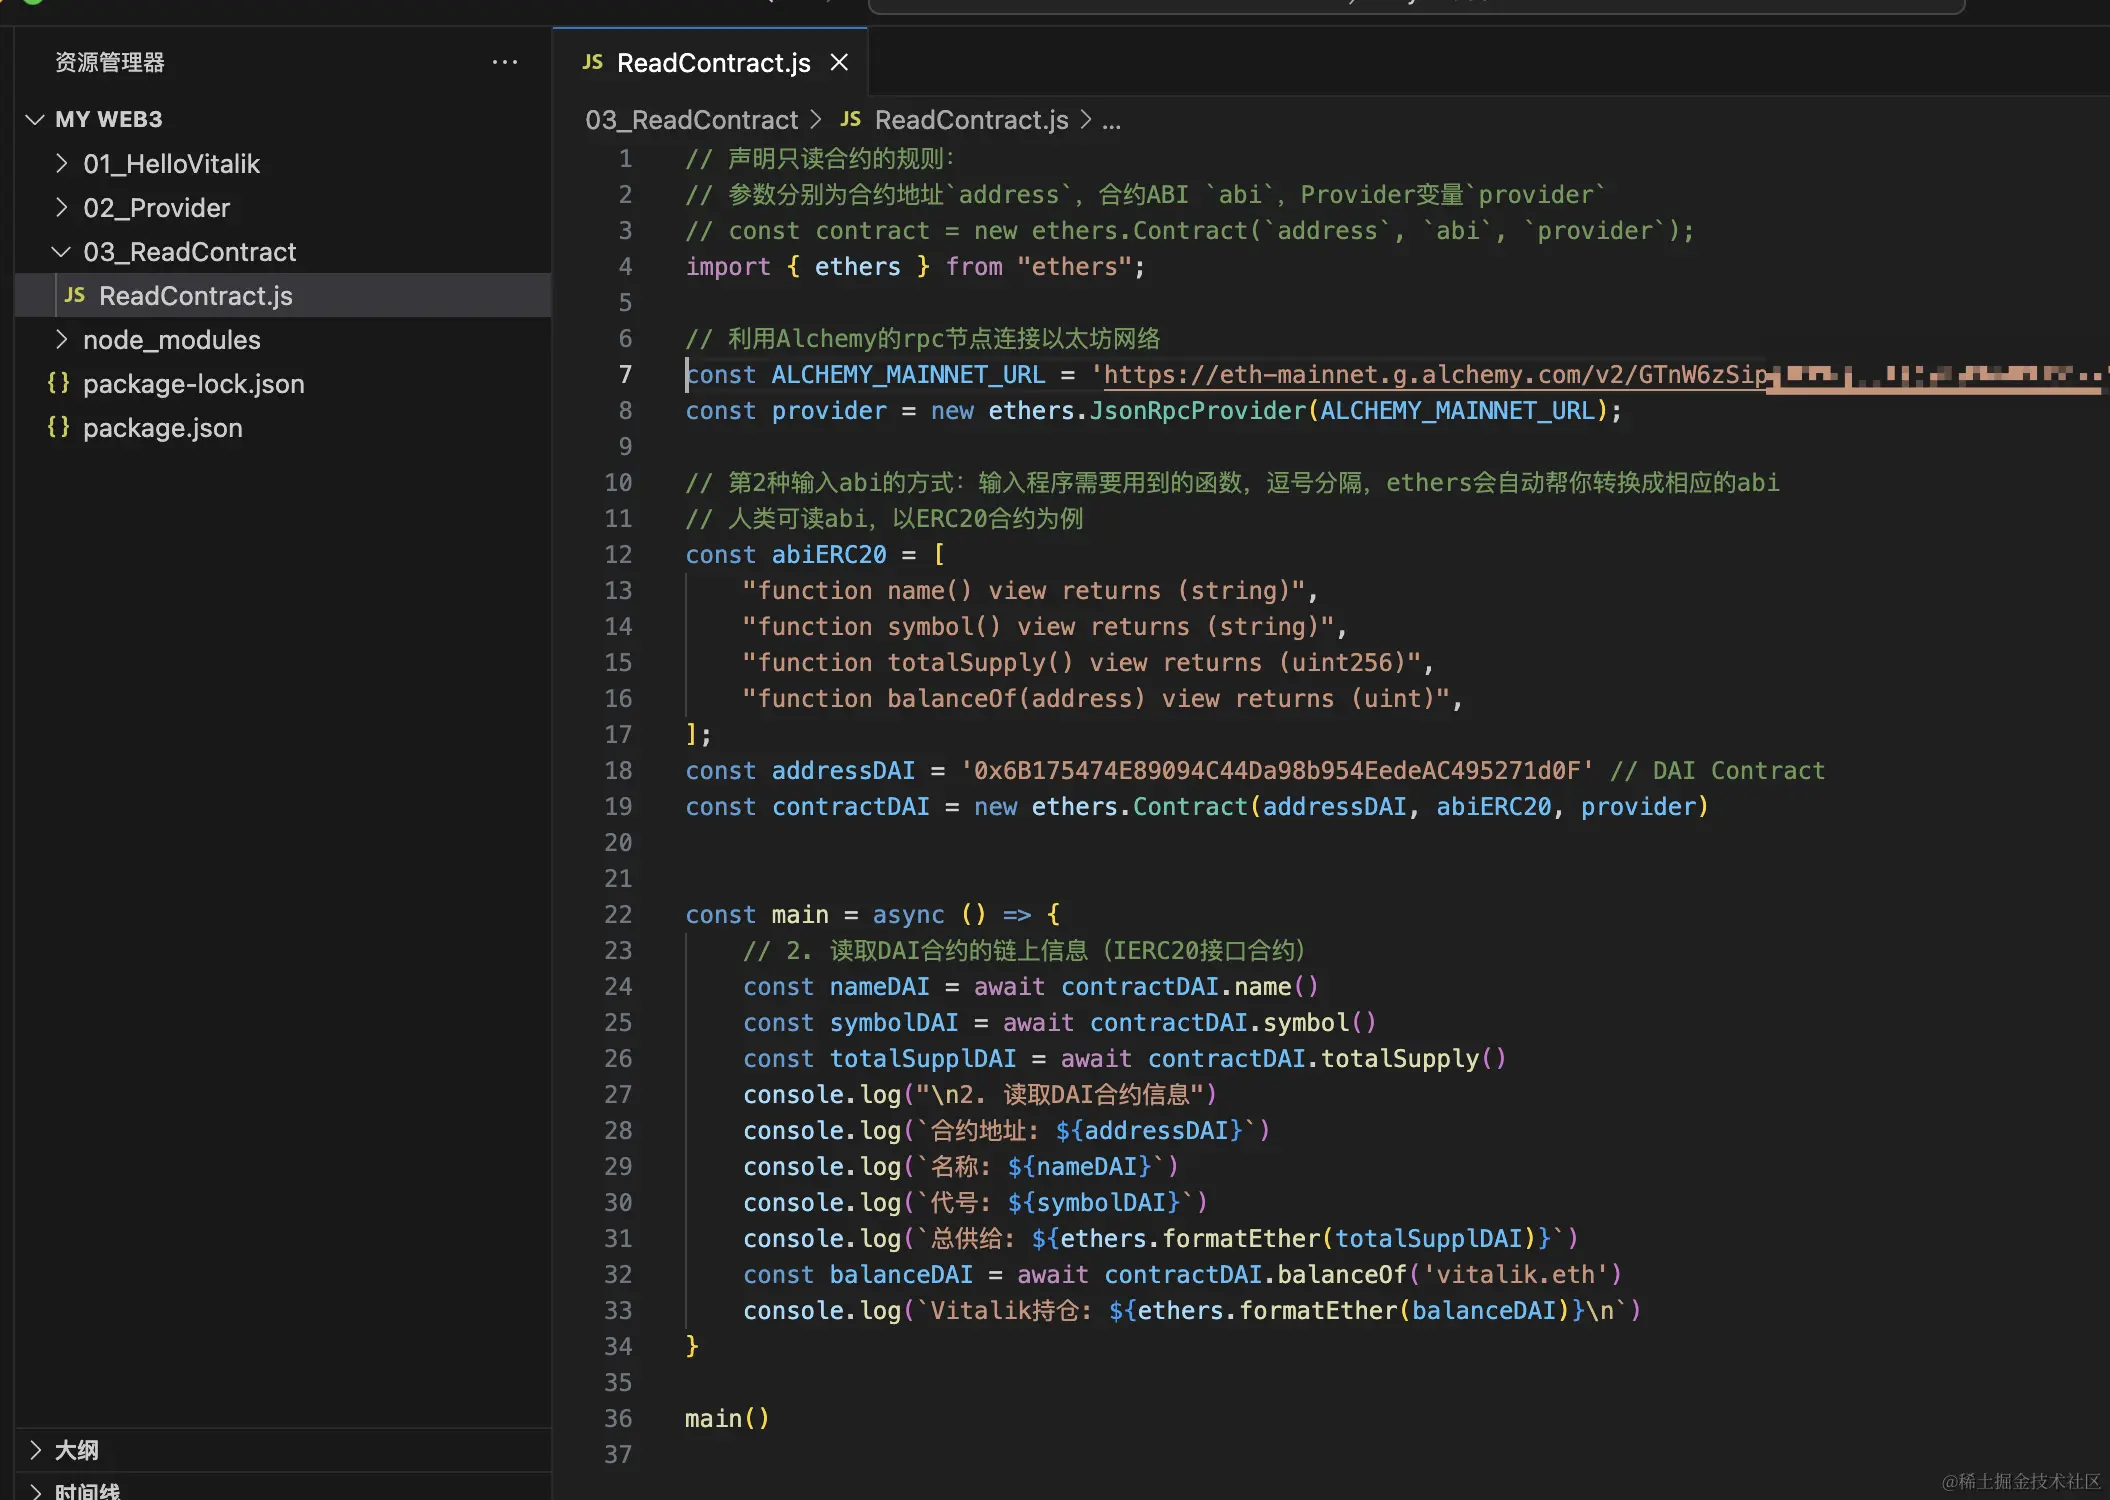This screenshot has width=2110, height=1500.
Task: Click line number 7 in the gutter
Action: click(625, 374)
